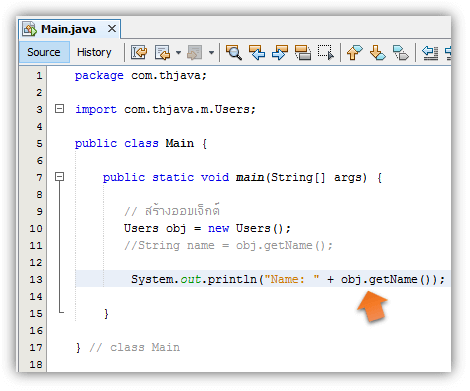The image size is (470, 391).
Task: Close the Main.java tab
Action: [x=112, y=29]
